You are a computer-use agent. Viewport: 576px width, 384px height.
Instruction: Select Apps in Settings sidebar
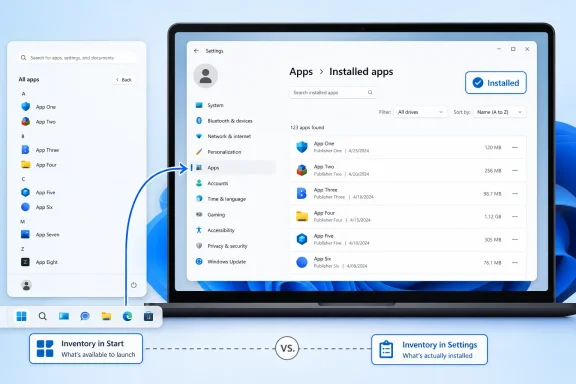234,168
